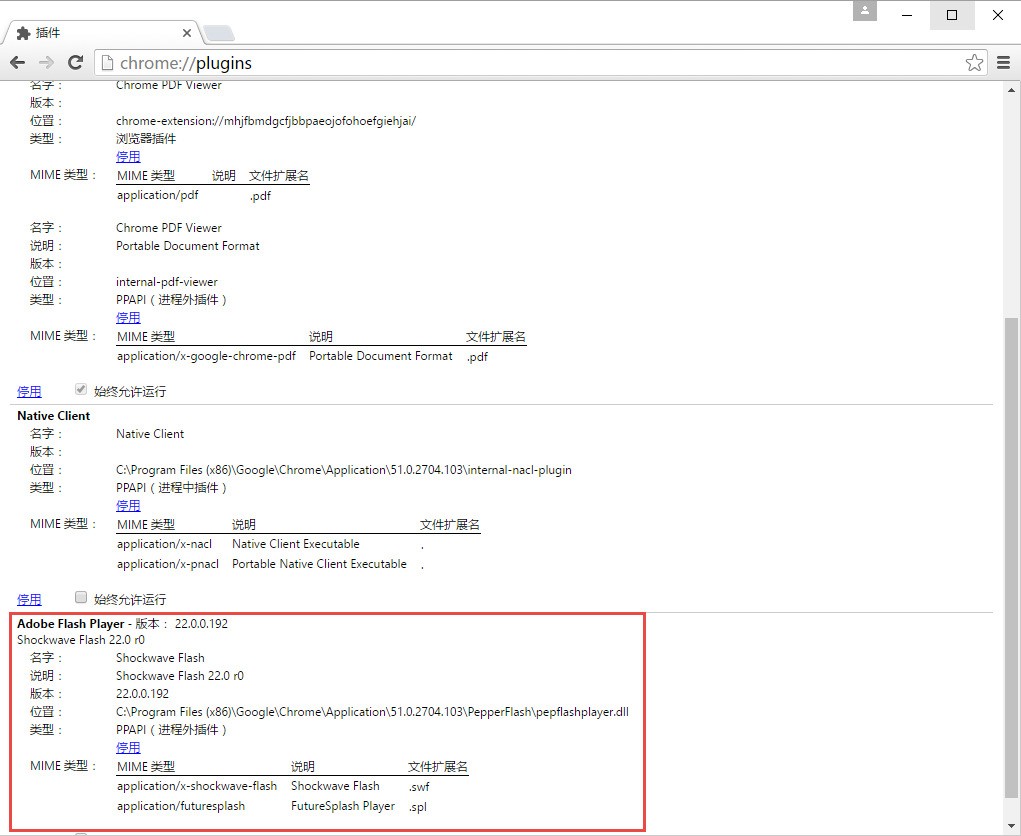Click the FutureSplash Player description
The width and height of the screenshot is (1021, 836).
coord(343,806)
